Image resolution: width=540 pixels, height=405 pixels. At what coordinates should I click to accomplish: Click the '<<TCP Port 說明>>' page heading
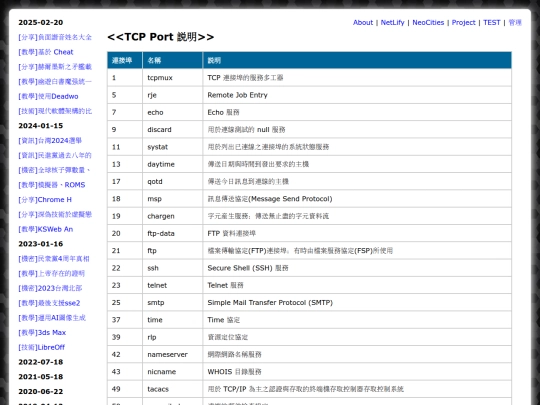[x=160, y=37]
